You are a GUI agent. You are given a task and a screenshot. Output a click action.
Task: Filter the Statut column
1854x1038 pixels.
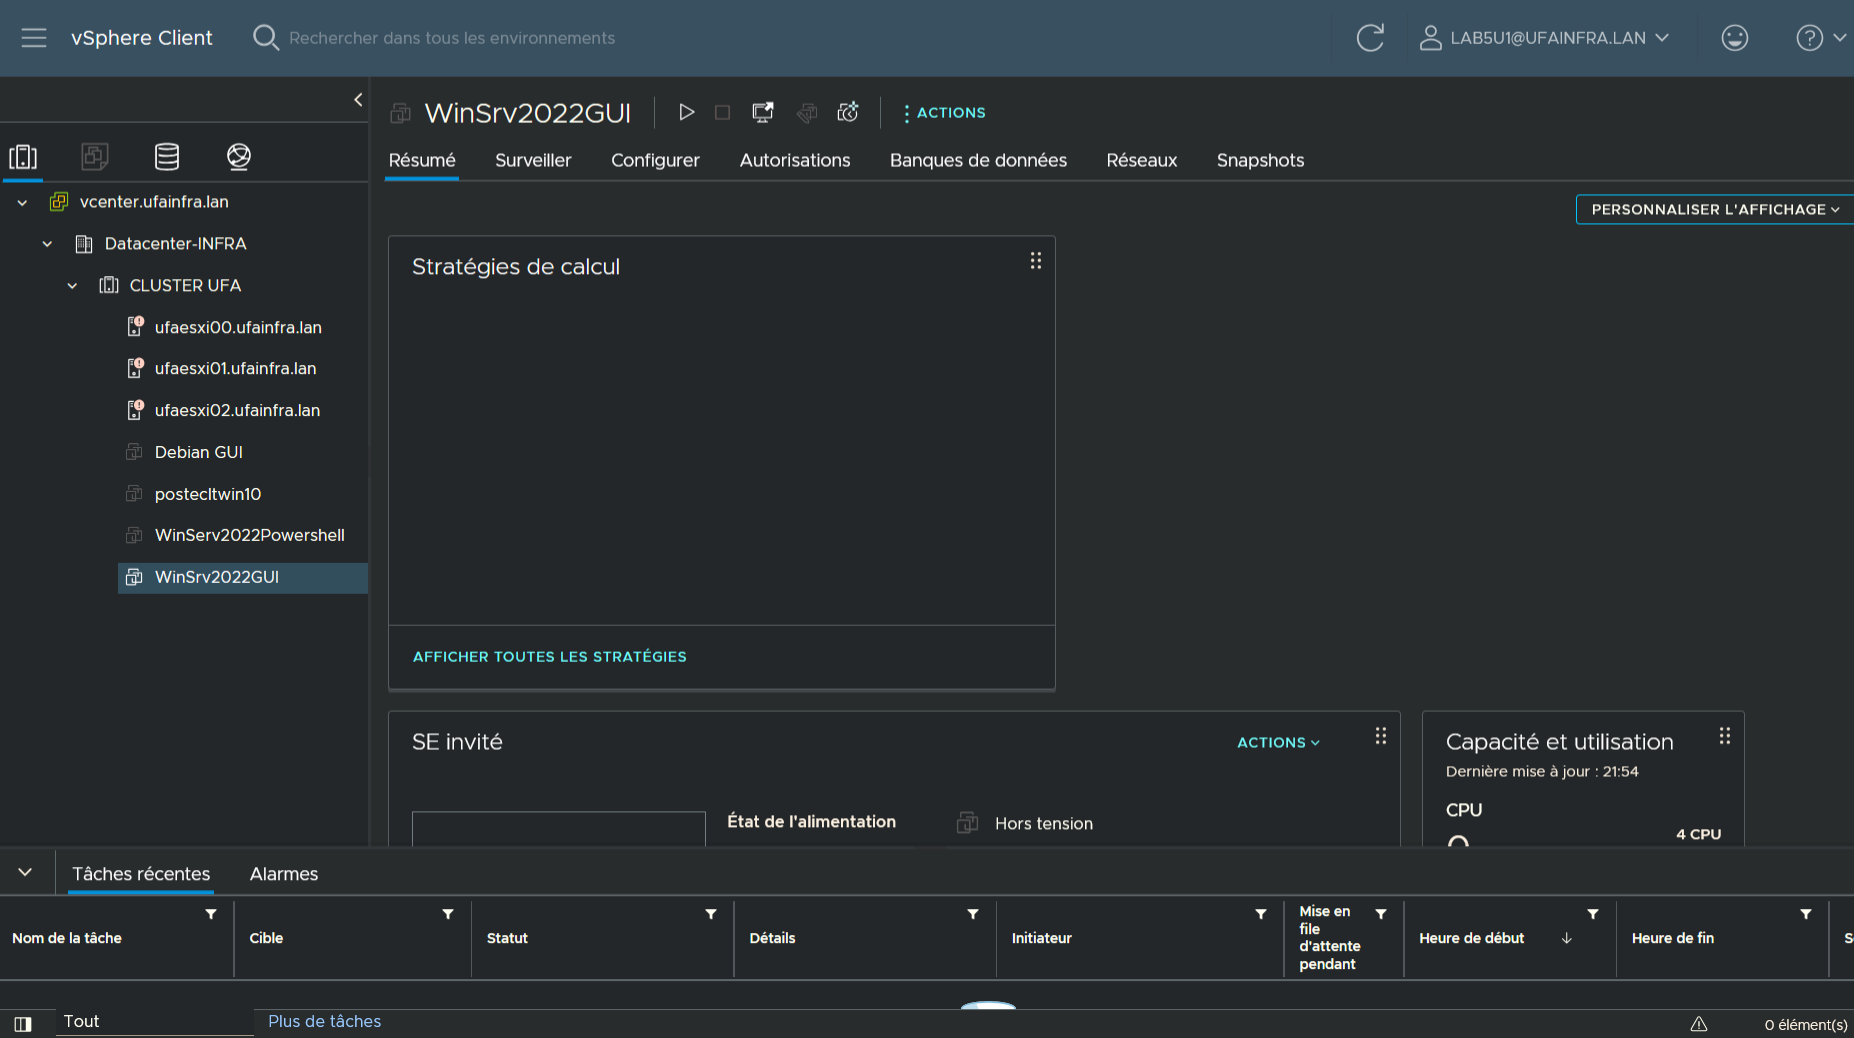point(711,914)
